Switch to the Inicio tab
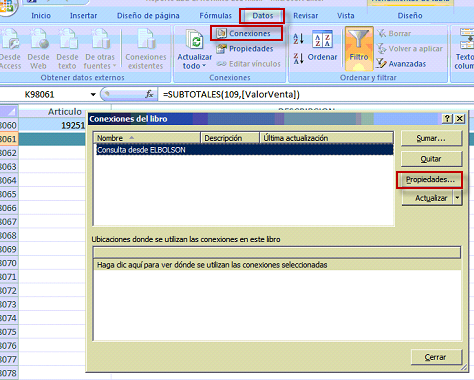 [41, 16]
